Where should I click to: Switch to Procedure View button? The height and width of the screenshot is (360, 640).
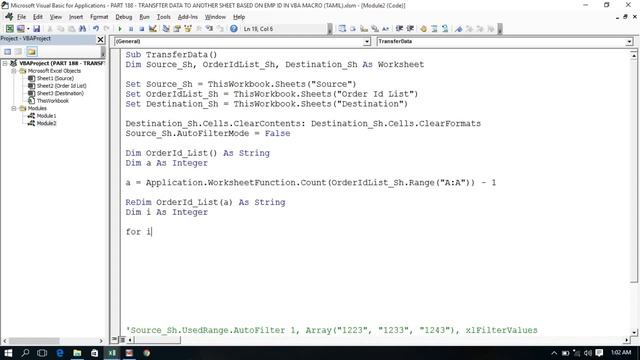115,340
